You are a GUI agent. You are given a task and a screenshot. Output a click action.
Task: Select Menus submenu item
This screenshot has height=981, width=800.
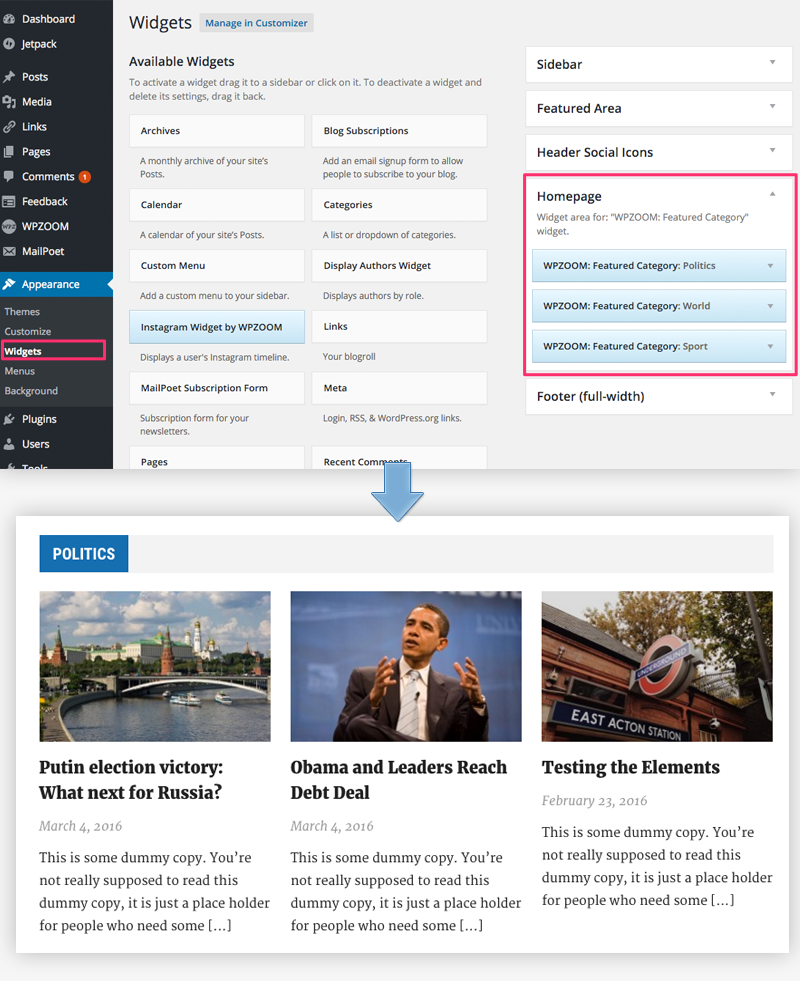19,371
